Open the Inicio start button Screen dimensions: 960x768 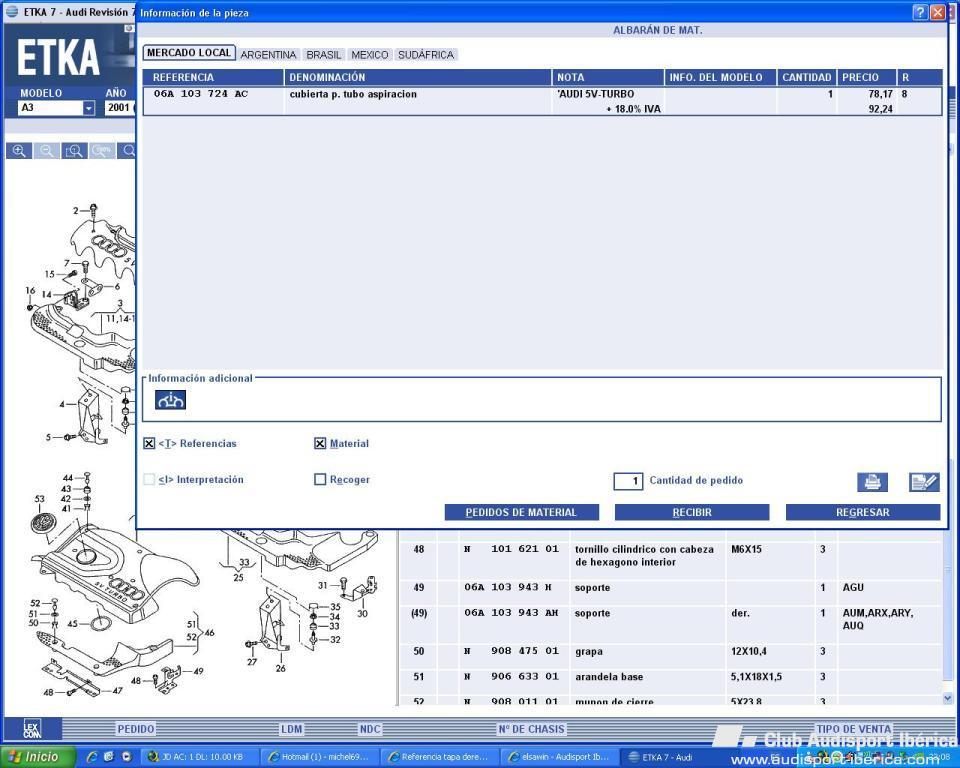[38, 757]
